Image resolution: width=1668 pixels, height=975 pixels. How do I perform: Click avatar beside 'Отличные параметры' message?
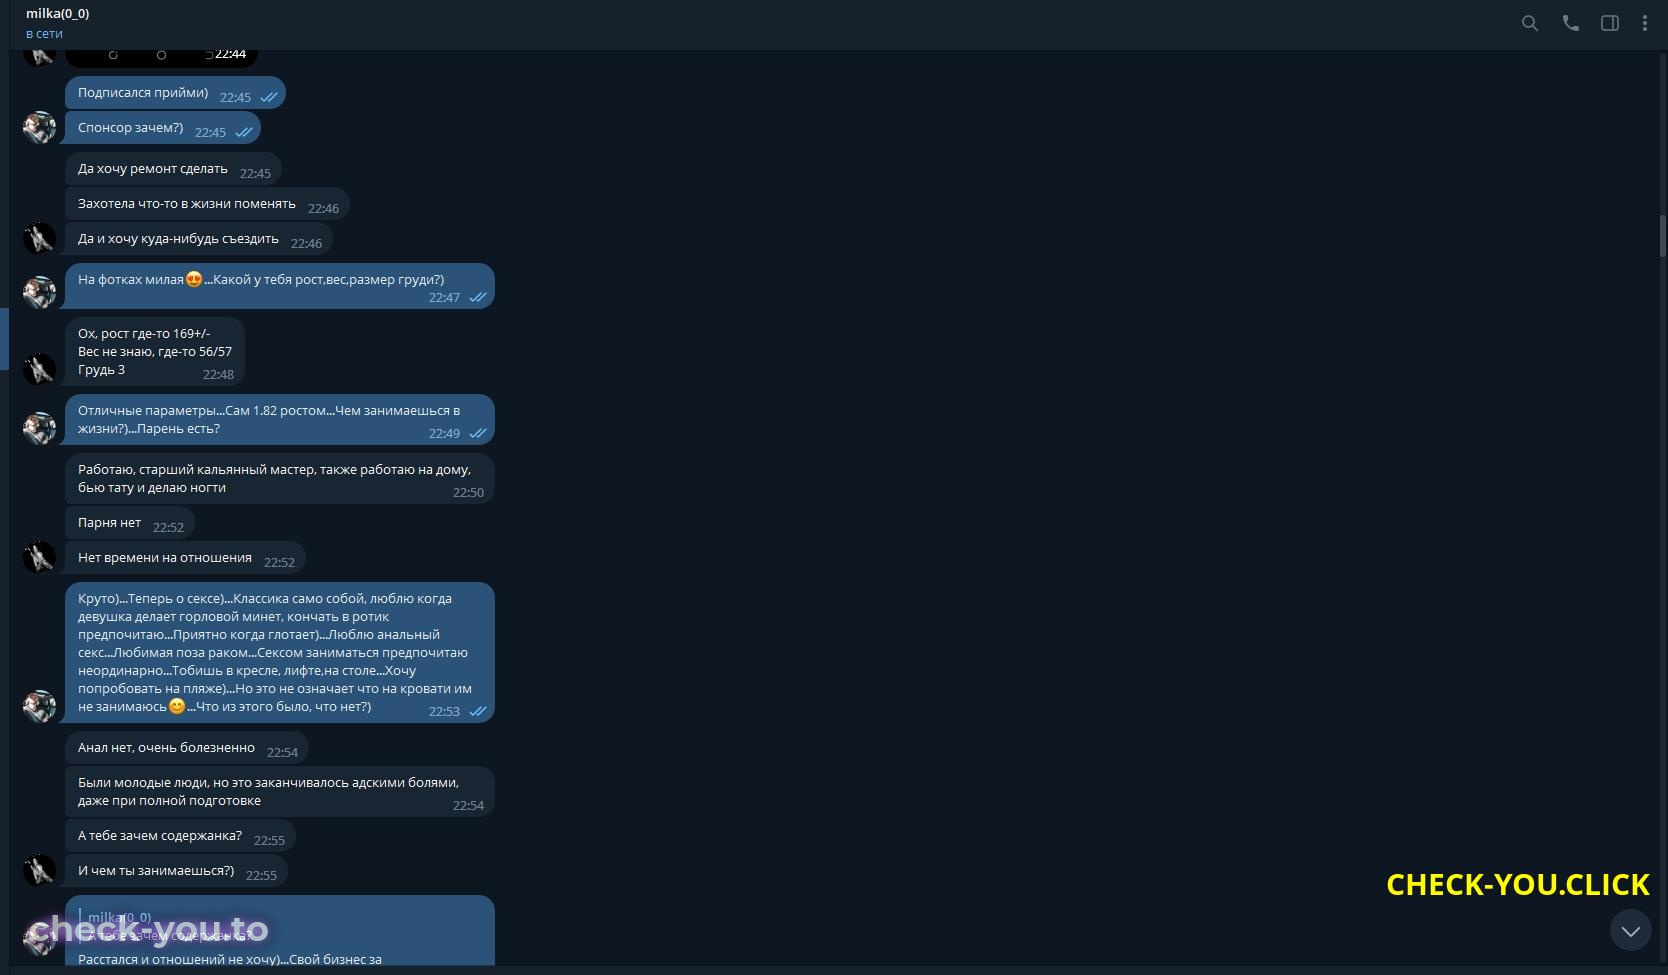(x=39, y=428)
